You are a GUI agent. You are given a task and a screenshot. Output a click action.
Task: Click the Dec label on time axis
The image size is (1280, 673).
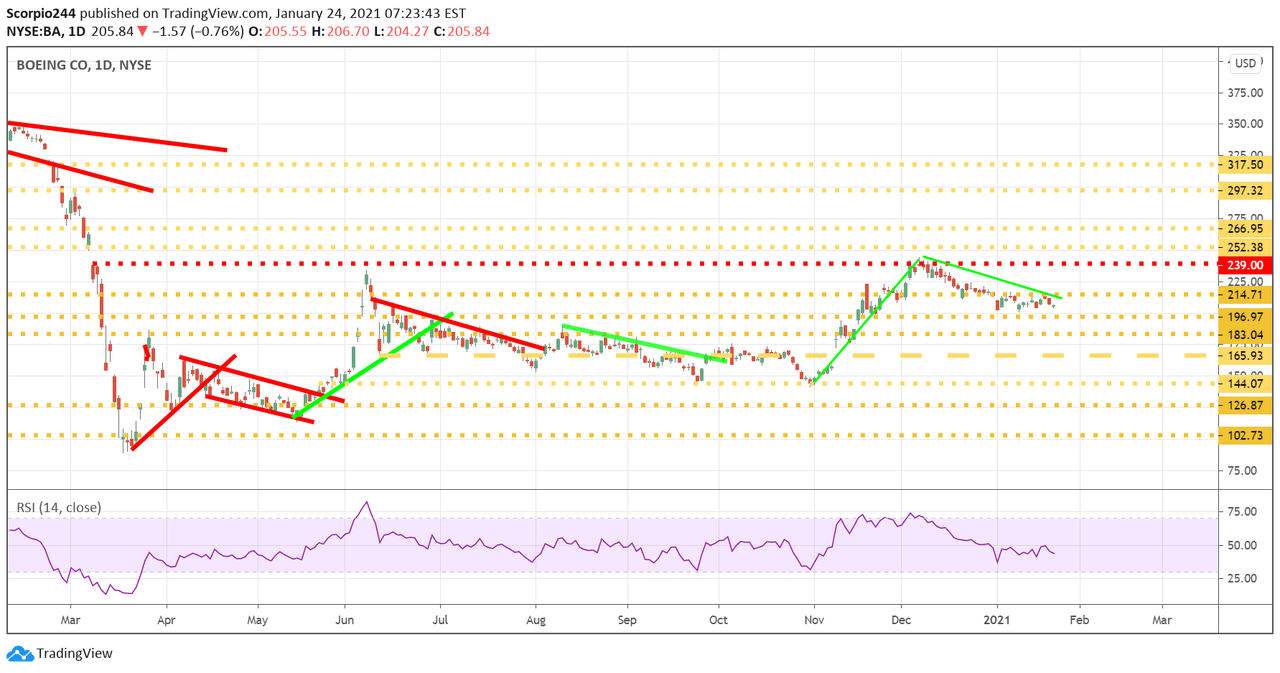click(x=901, y=620)
